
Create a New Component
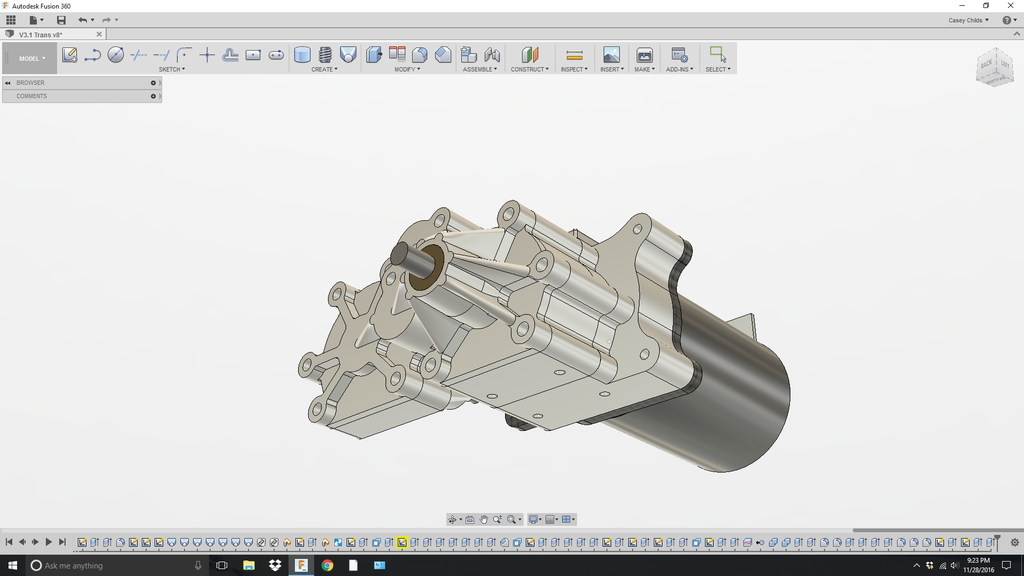[x=468, y=55]
